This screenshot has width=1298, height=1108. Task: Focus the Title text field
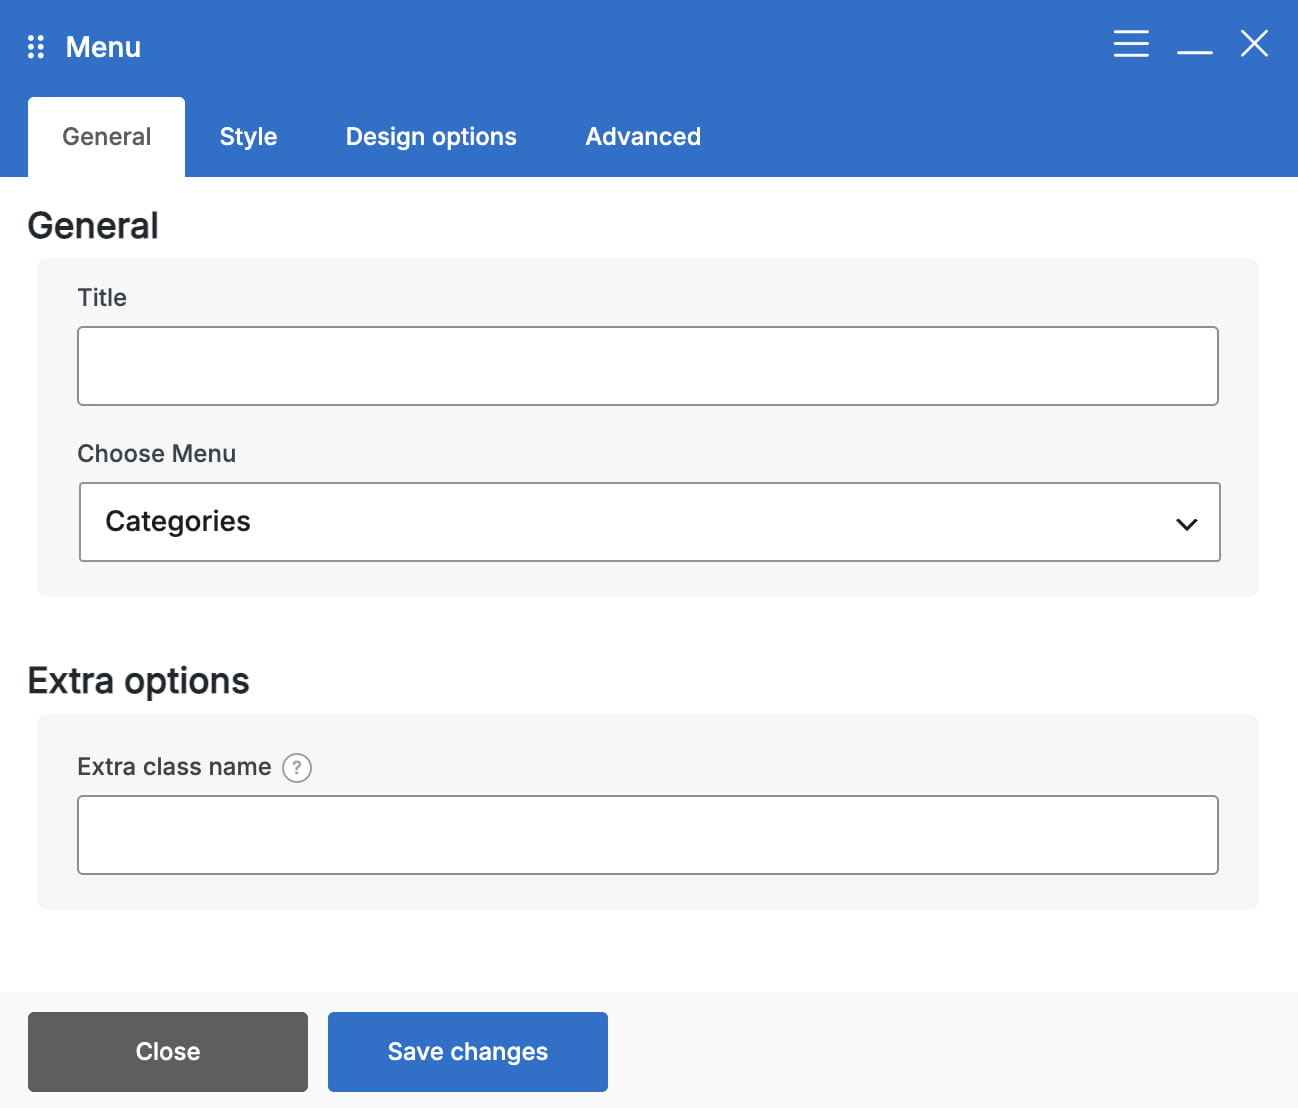point(648,366)
